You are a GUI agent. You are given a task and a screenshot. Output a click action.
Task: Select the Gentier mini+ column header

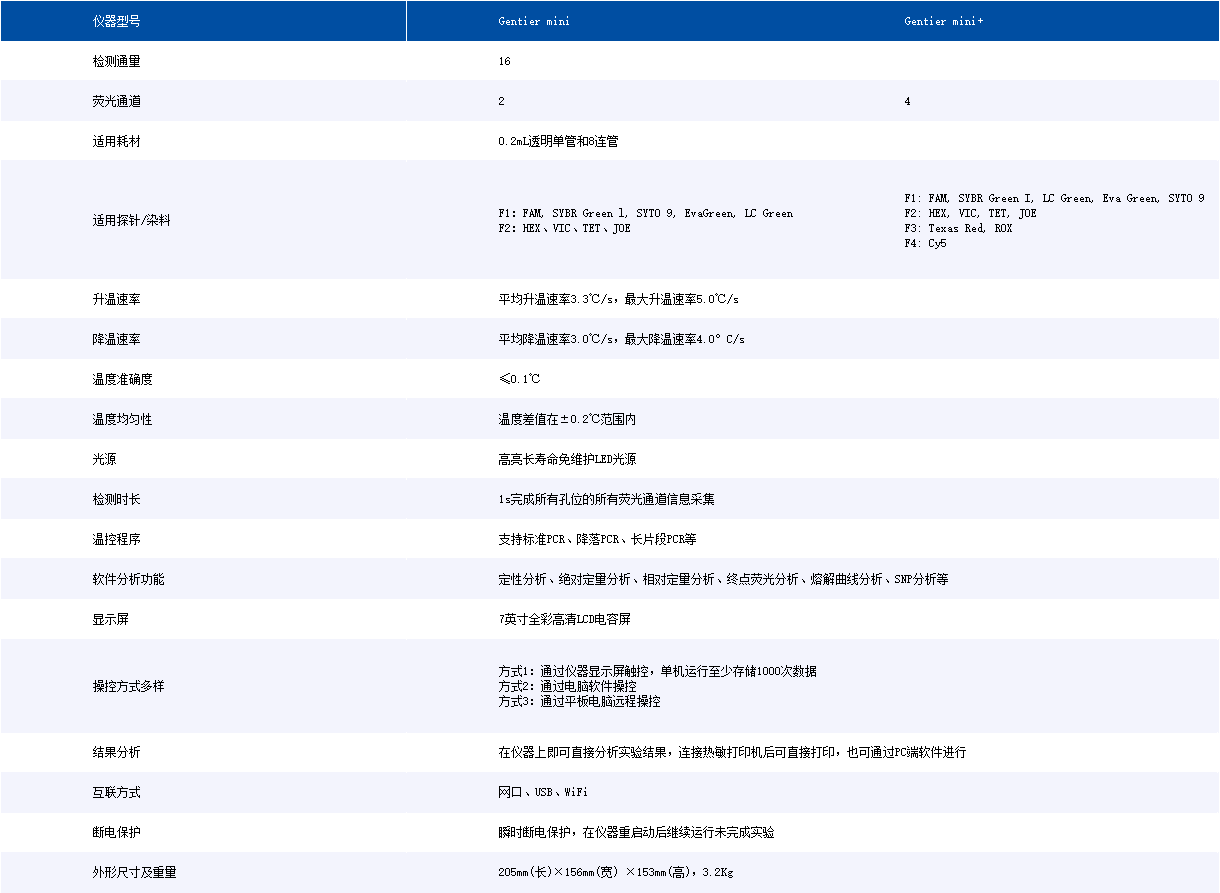(x=943, y=21)
